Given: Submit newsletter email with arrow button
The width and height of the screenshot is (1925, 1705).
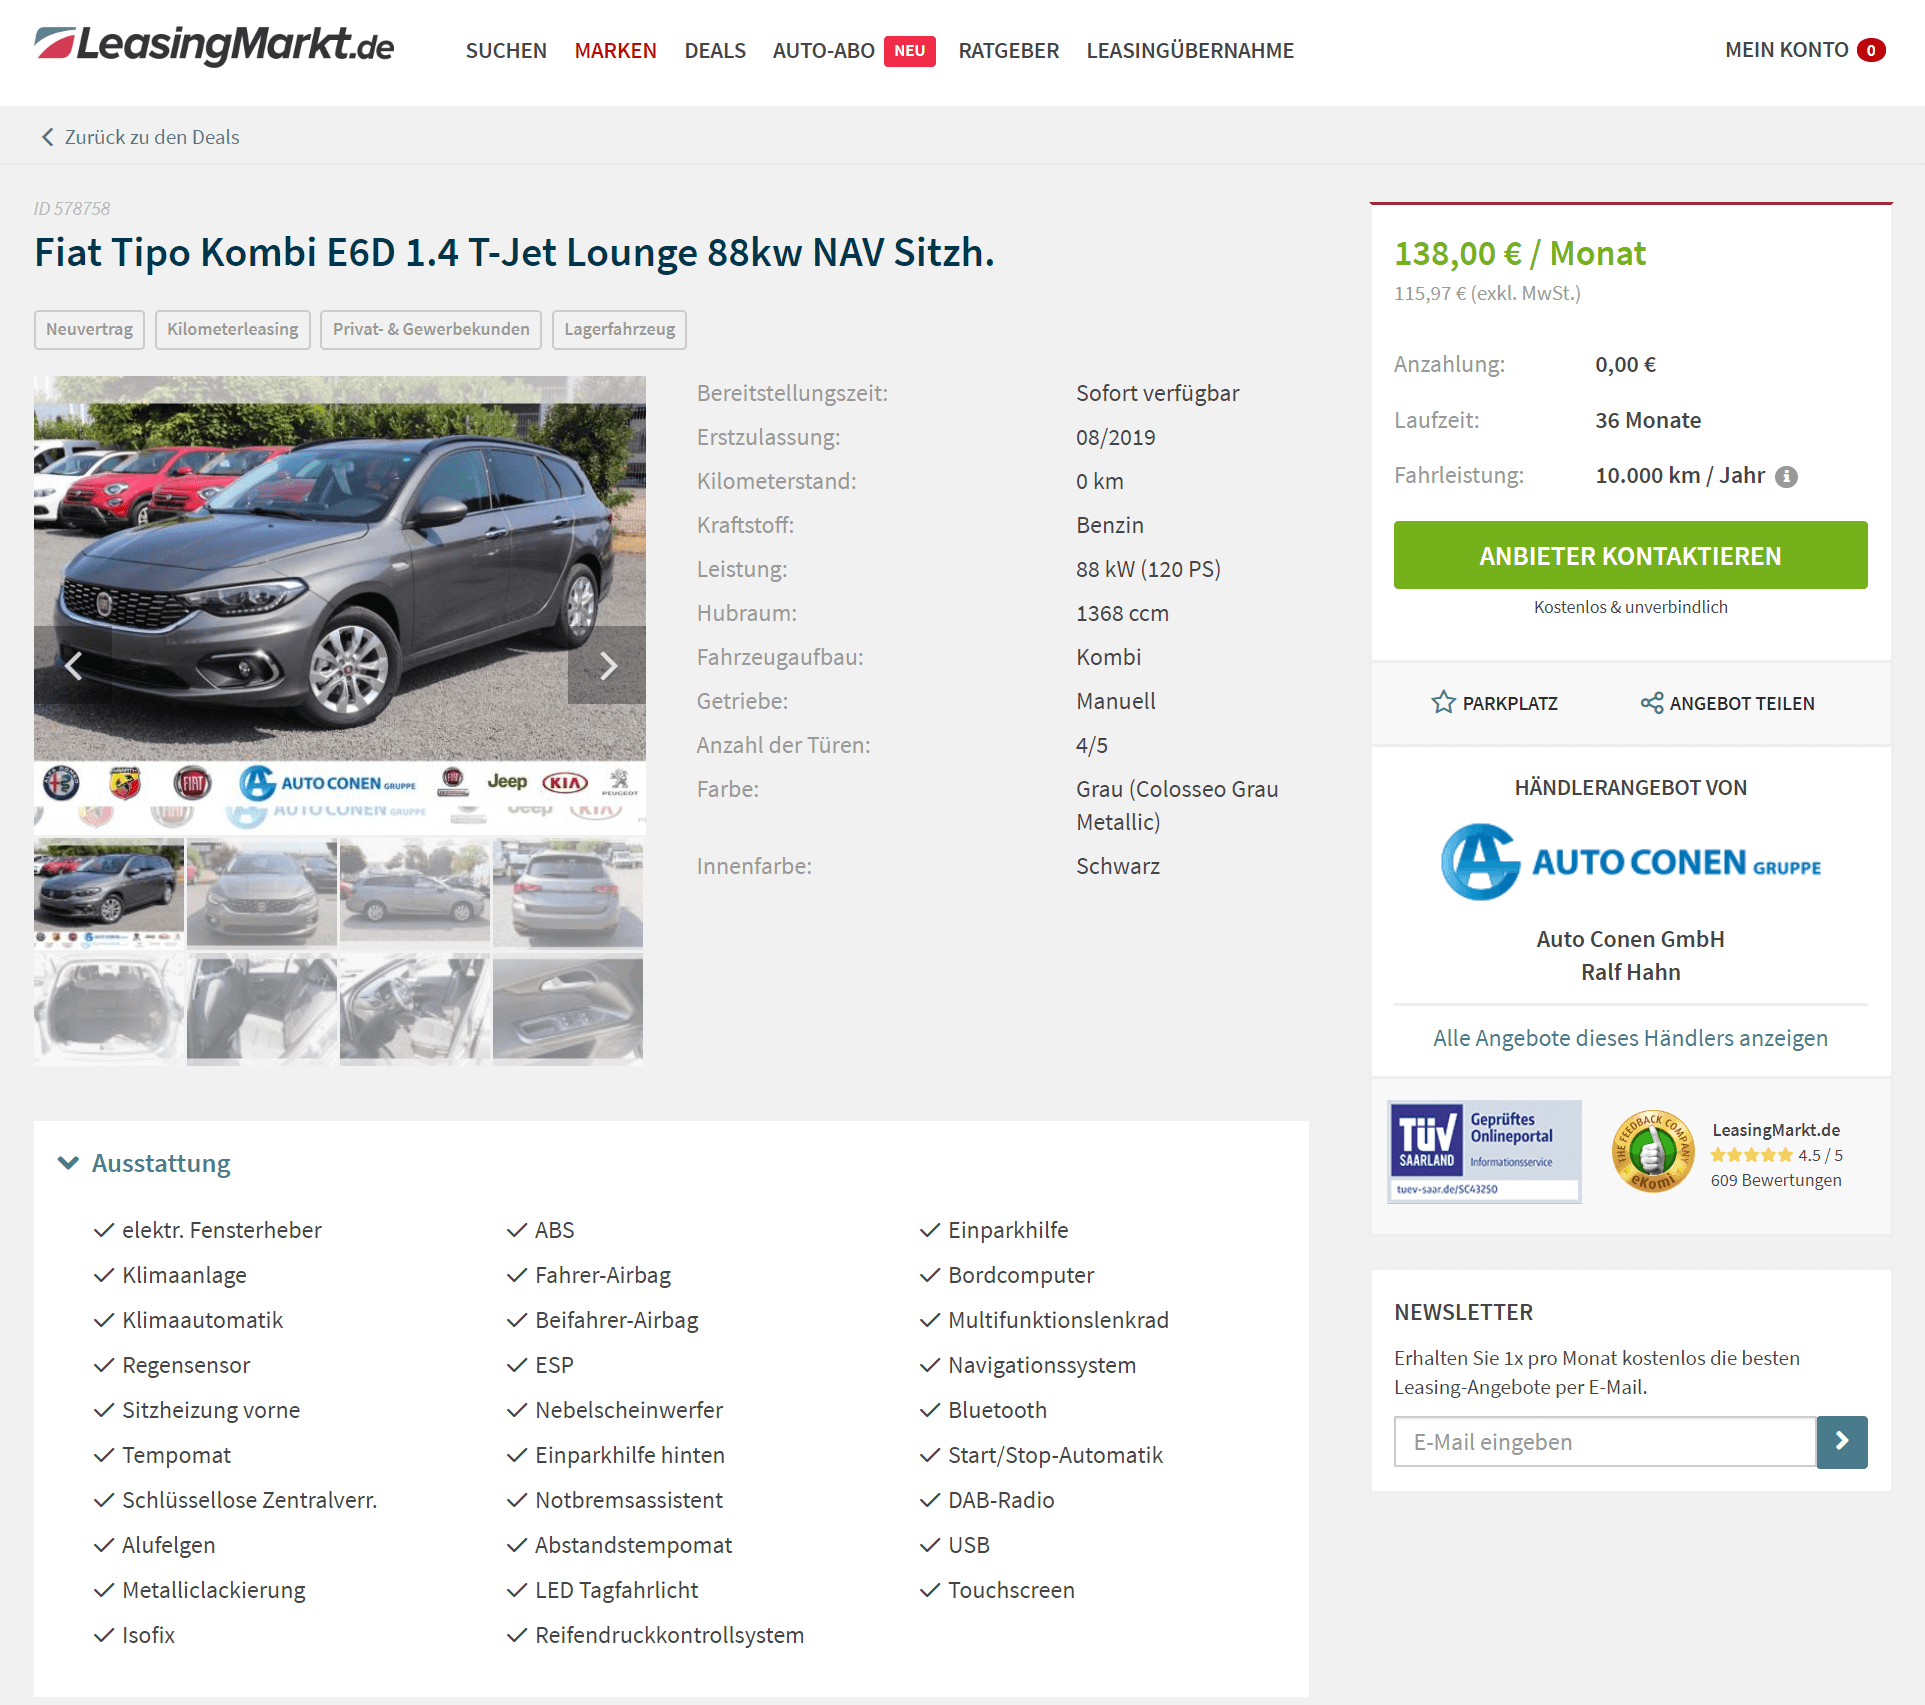Looking at the screenshot, I should 1842,1442.
